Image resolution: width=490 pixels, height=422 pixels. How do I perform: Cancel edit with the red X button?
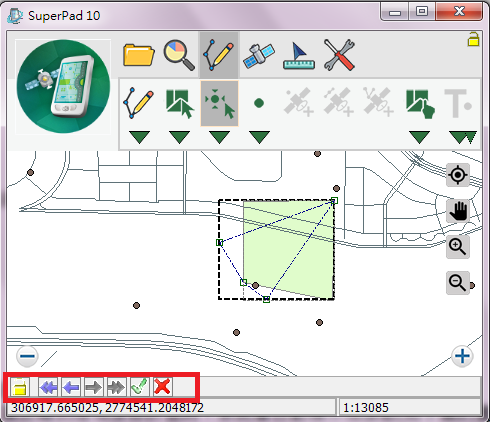pyautogui.click(x=162, y=387)
